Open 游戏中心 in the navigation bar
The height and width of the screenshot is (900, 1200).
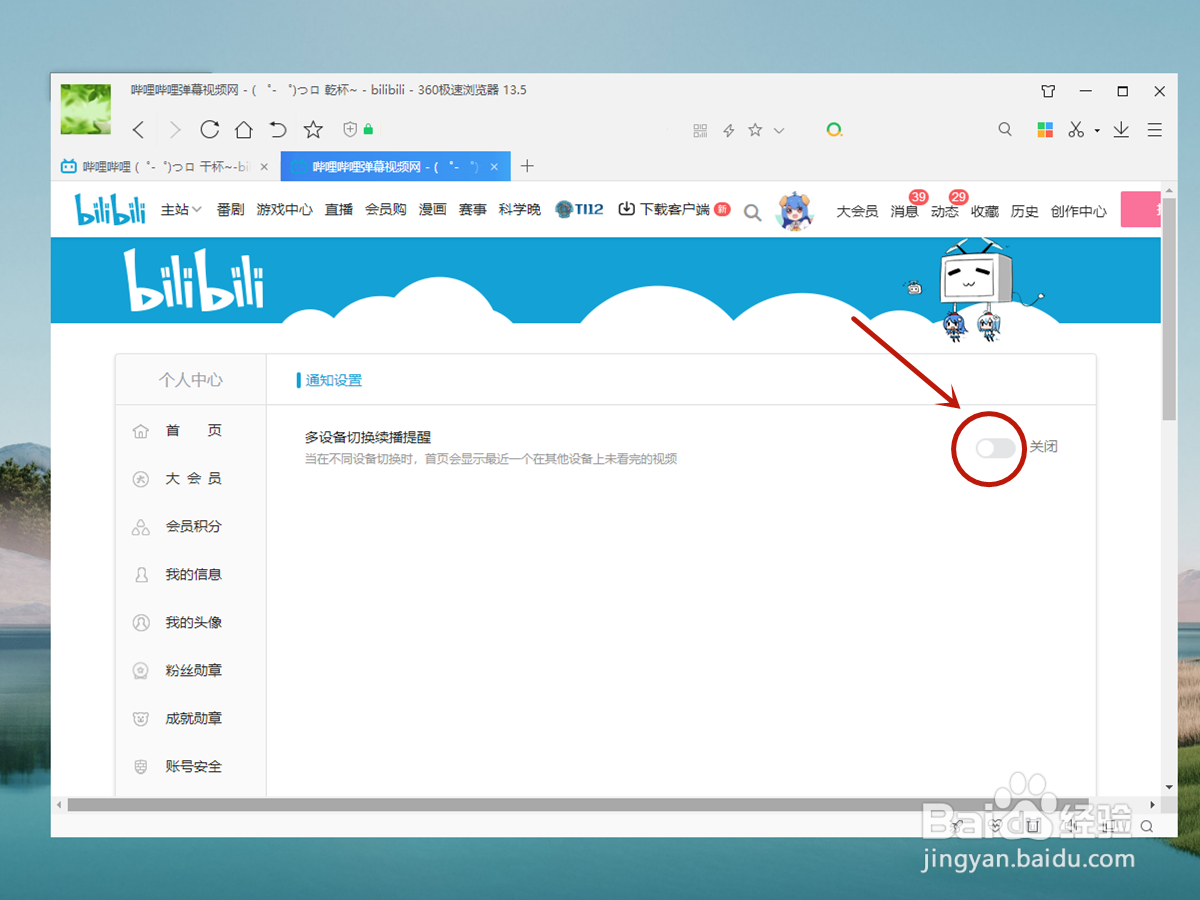pyautogui.click(x=285, y=210)
